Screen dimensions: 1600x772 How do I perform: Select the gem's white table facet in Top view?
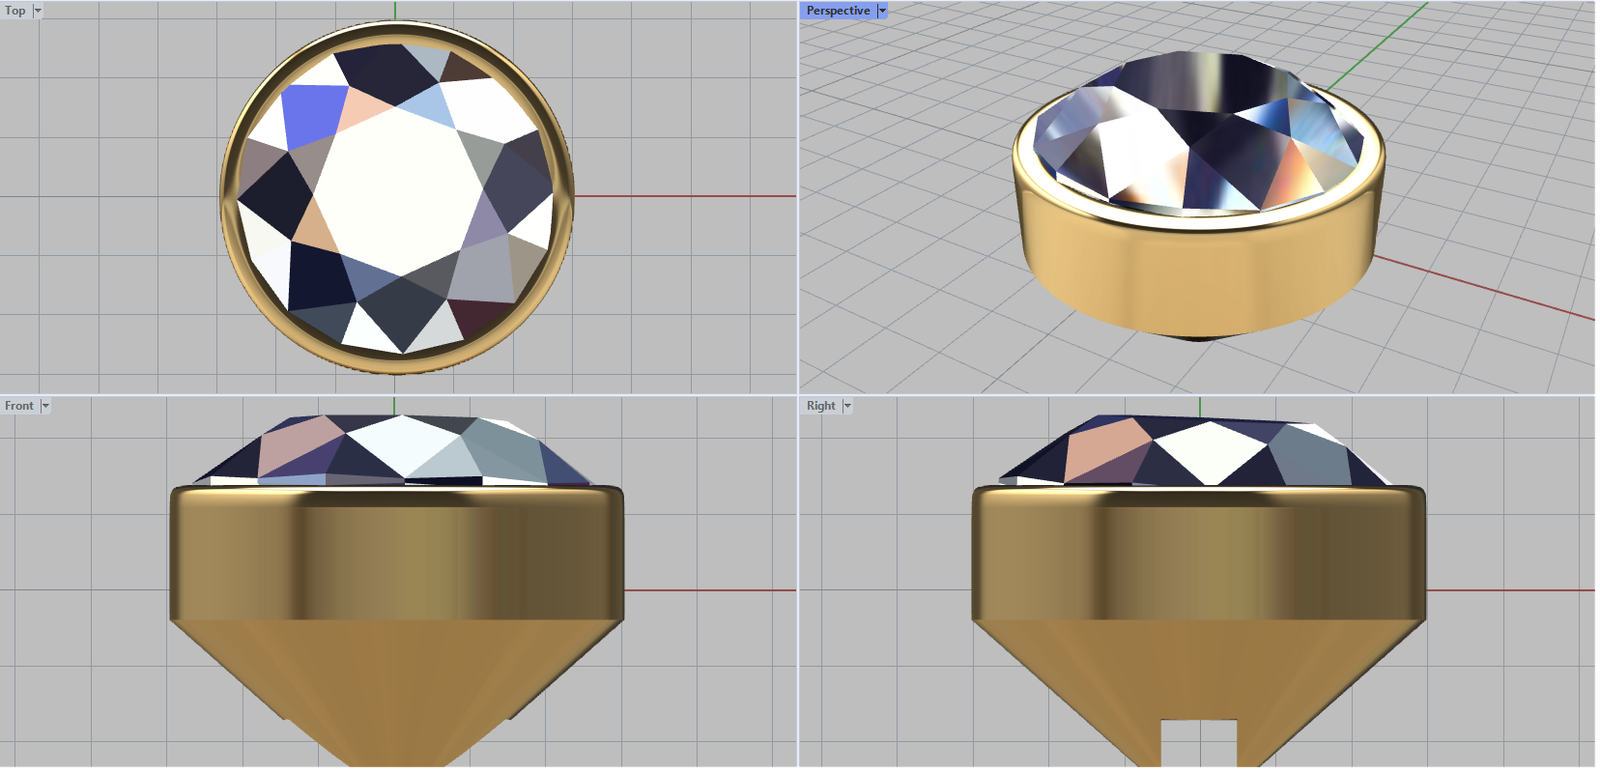click(x=395, y=190)
